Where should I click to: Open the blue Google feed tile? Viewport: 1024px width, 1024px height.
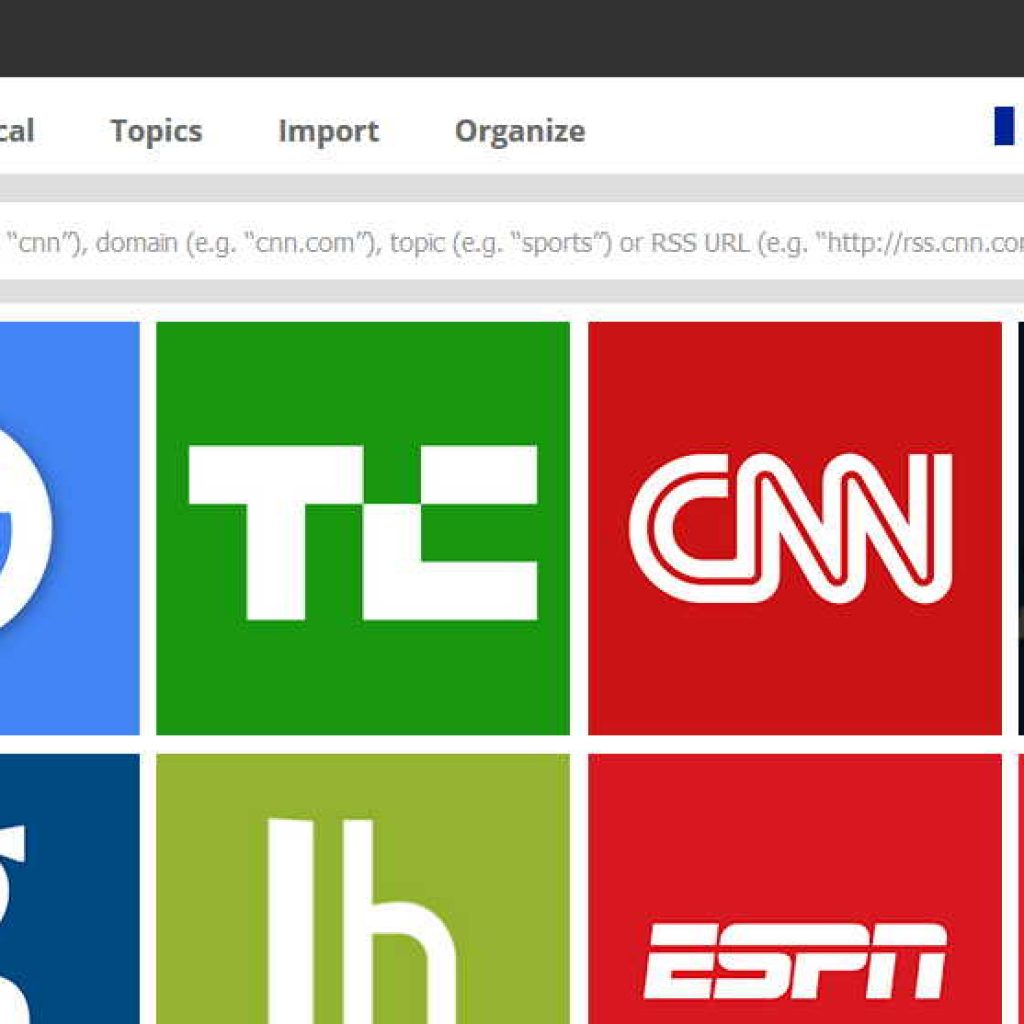[x=69, y=528]
